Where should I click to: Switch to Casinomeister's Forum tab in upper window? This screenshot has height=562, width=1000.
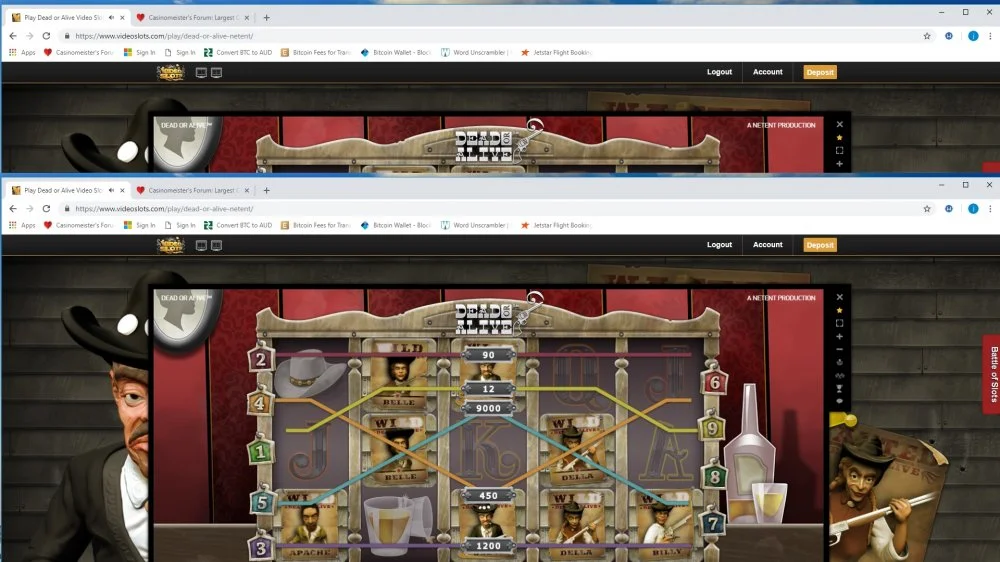[x=191, y=17]
